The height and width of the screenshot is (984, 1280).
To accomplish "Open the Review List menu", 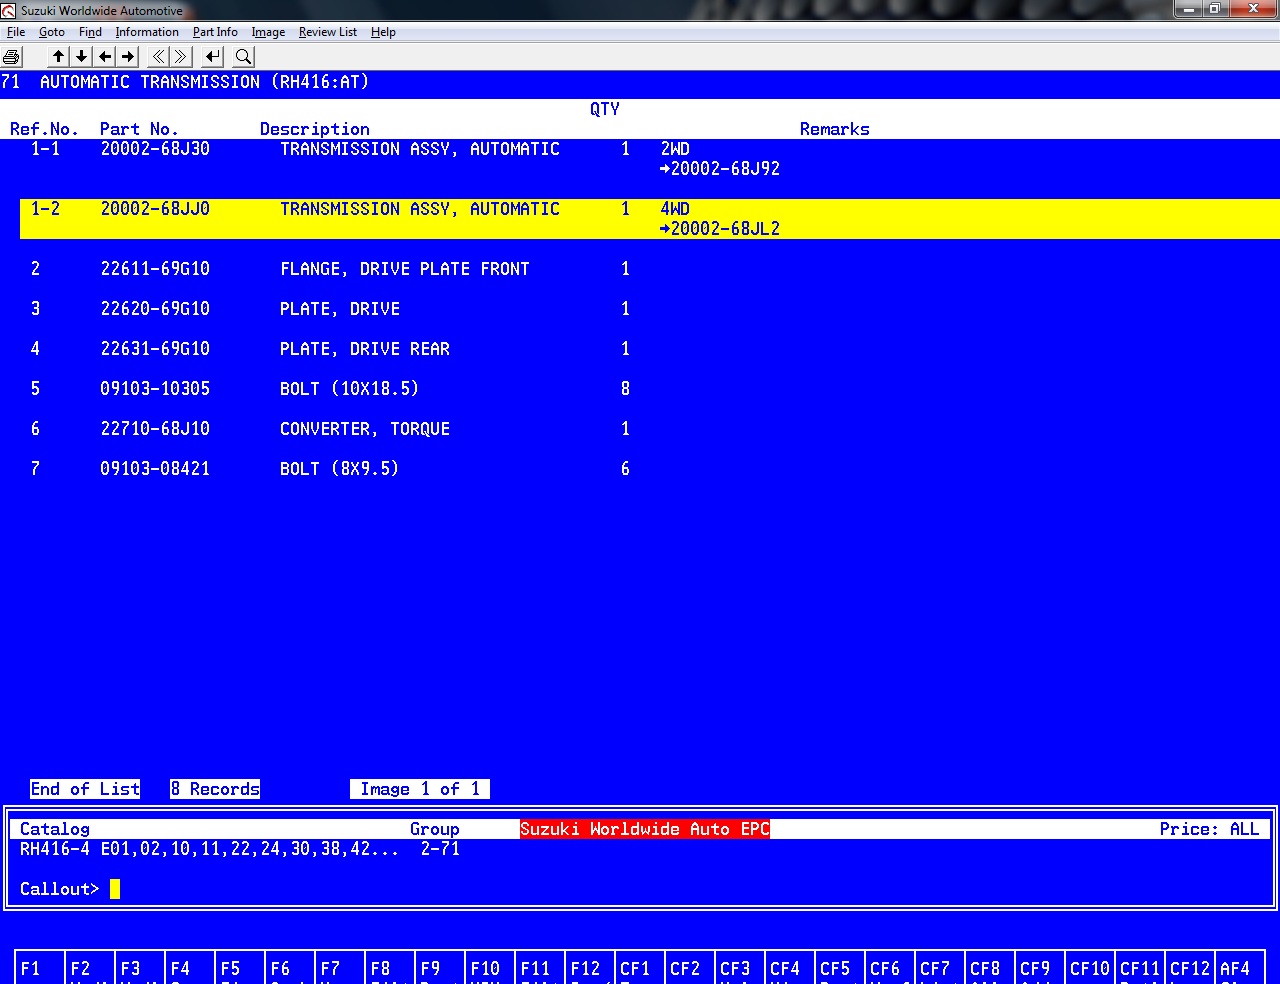I will tap(328, 32).
